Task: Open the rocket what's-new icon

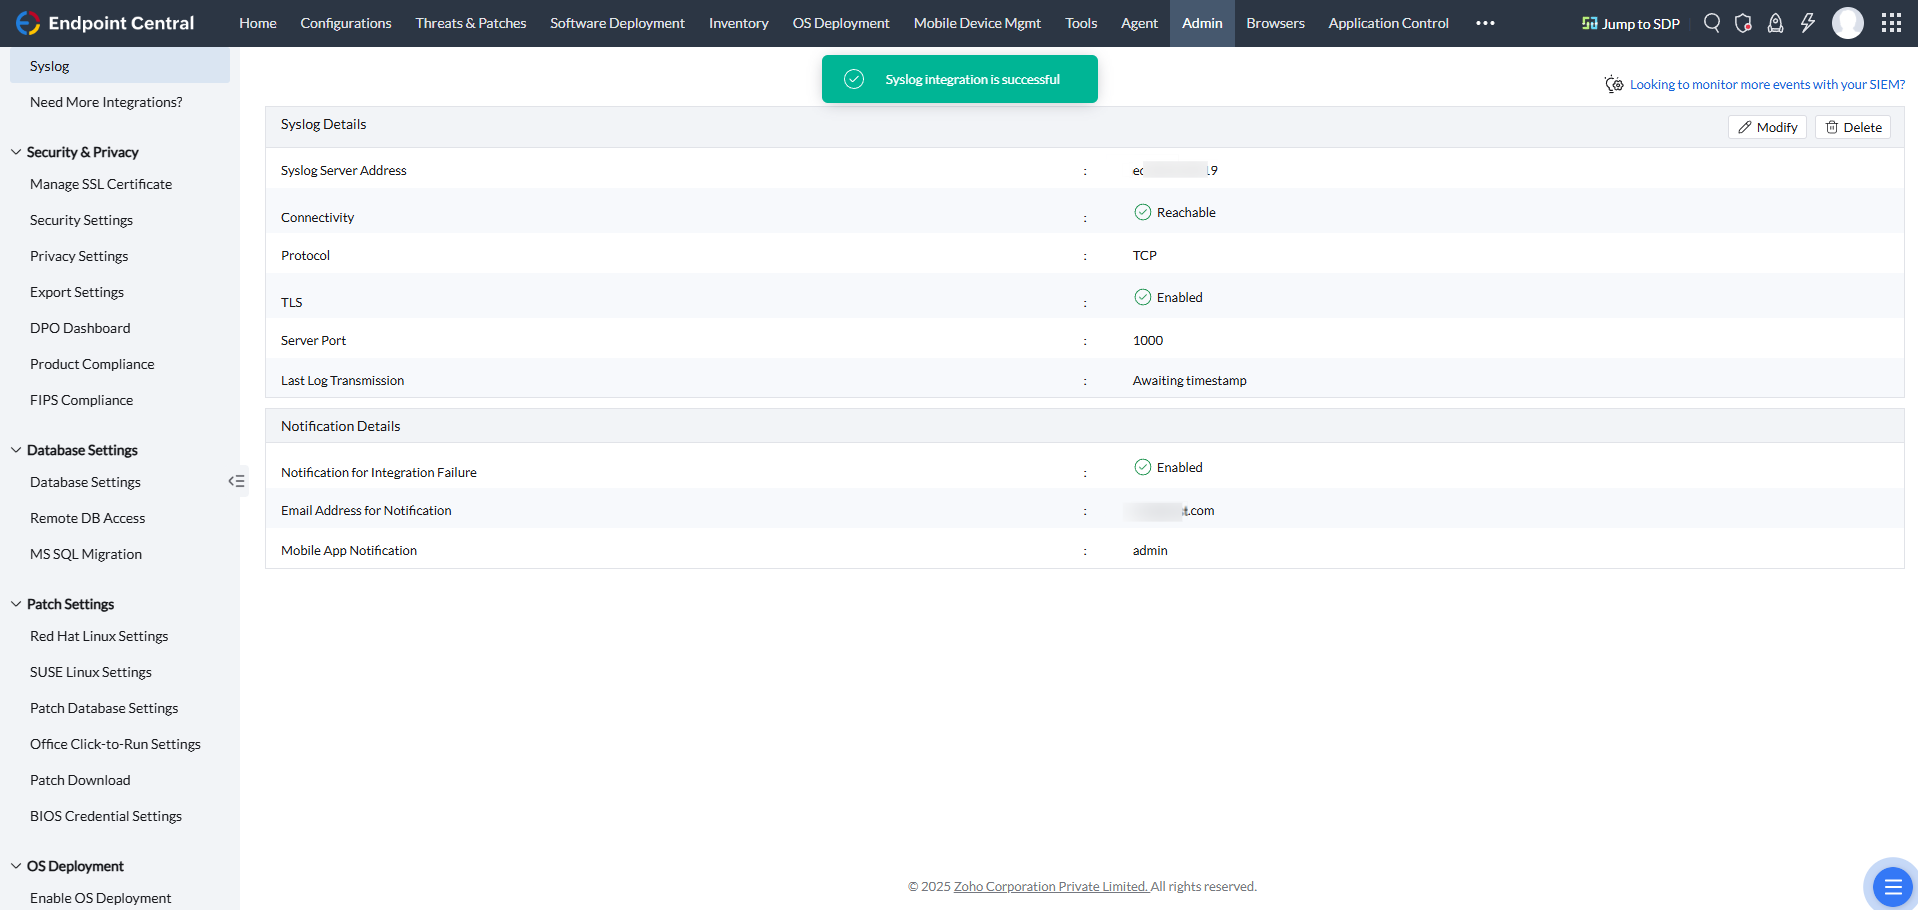Action: (1776, 23)
